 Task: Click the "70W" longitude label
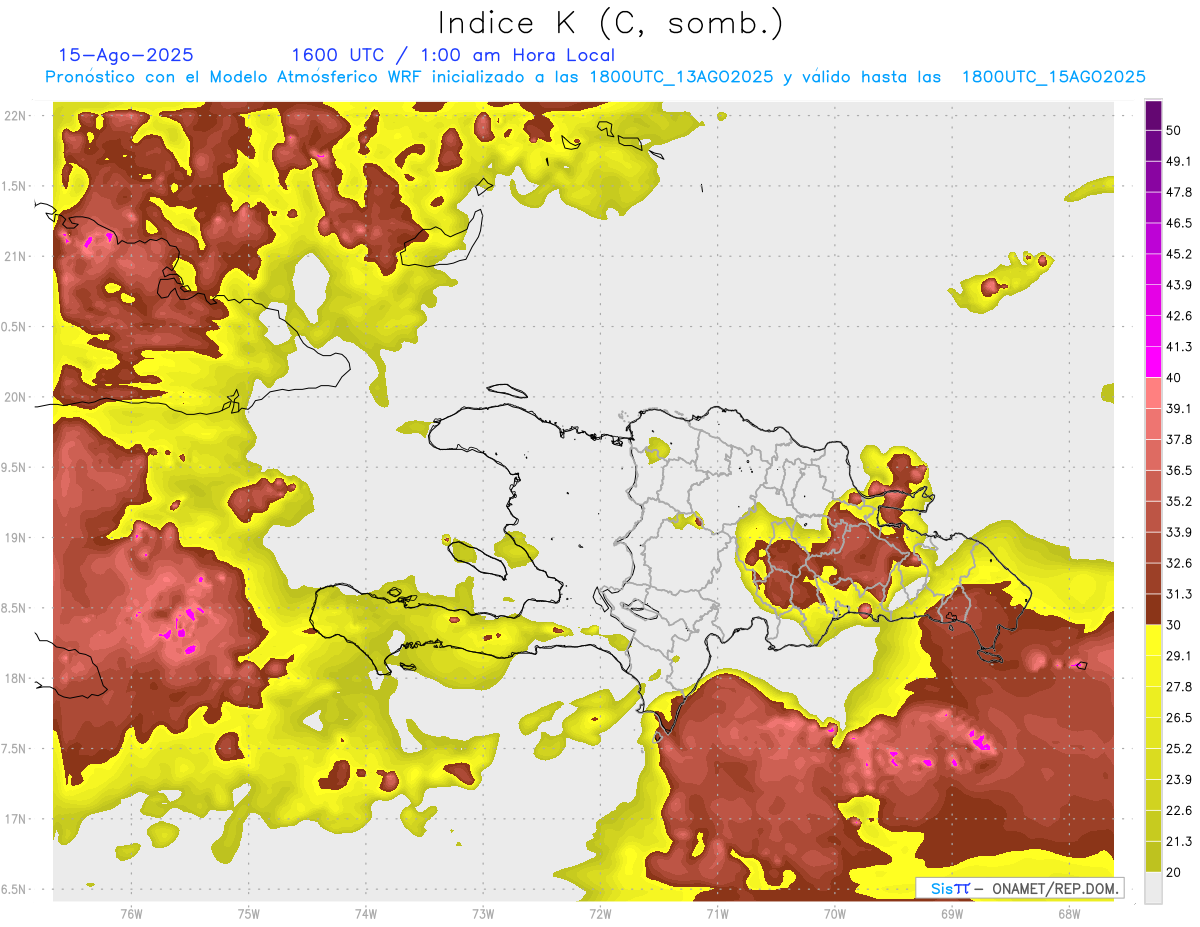[835, 913]
